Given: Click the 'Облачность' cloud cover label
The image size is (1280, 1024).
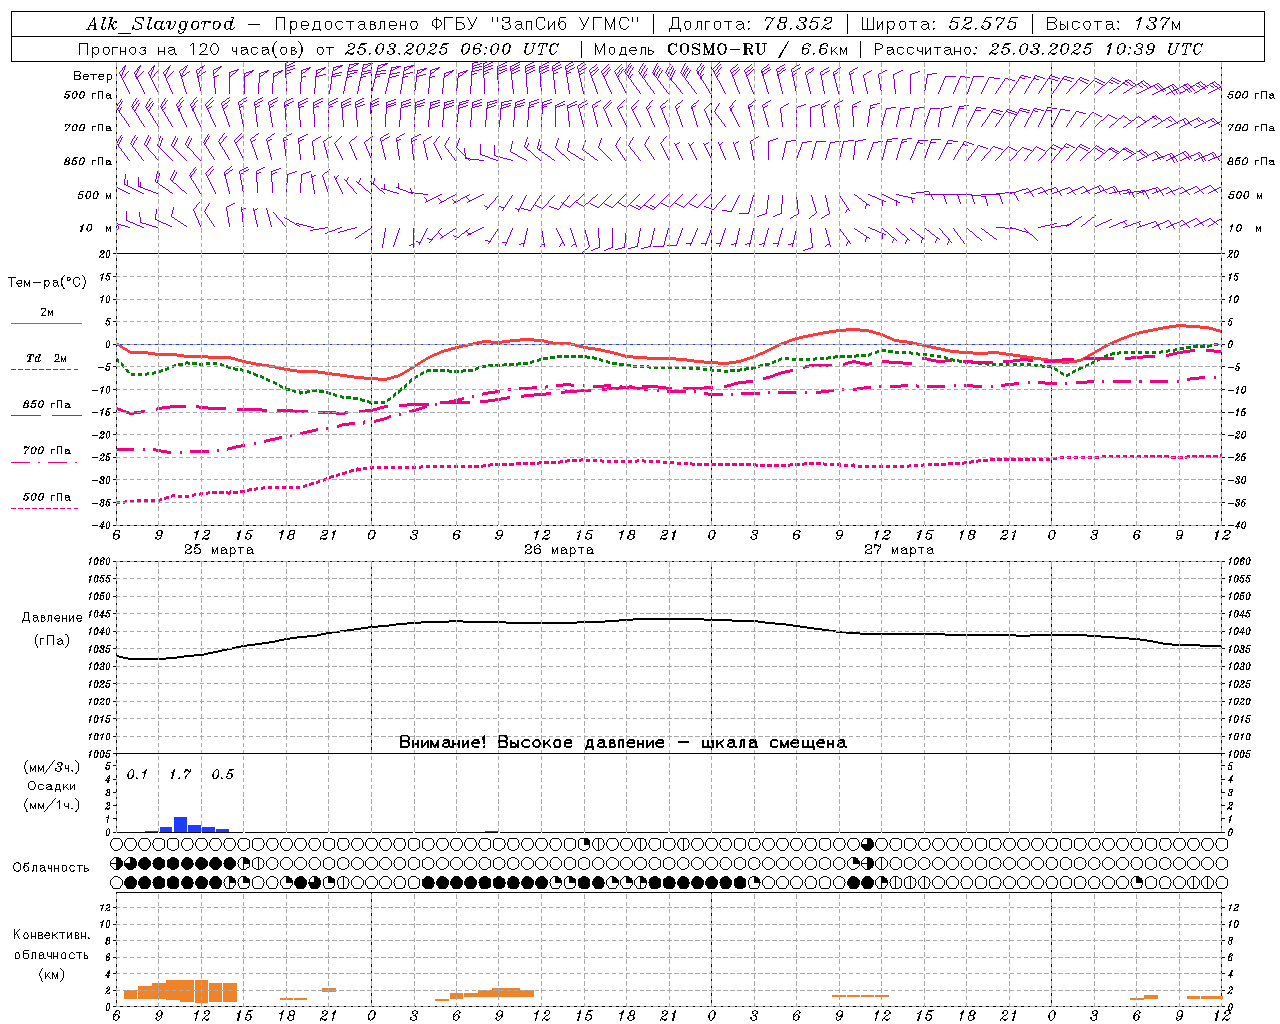Looking at the screenshot, I should click(51, 868).
